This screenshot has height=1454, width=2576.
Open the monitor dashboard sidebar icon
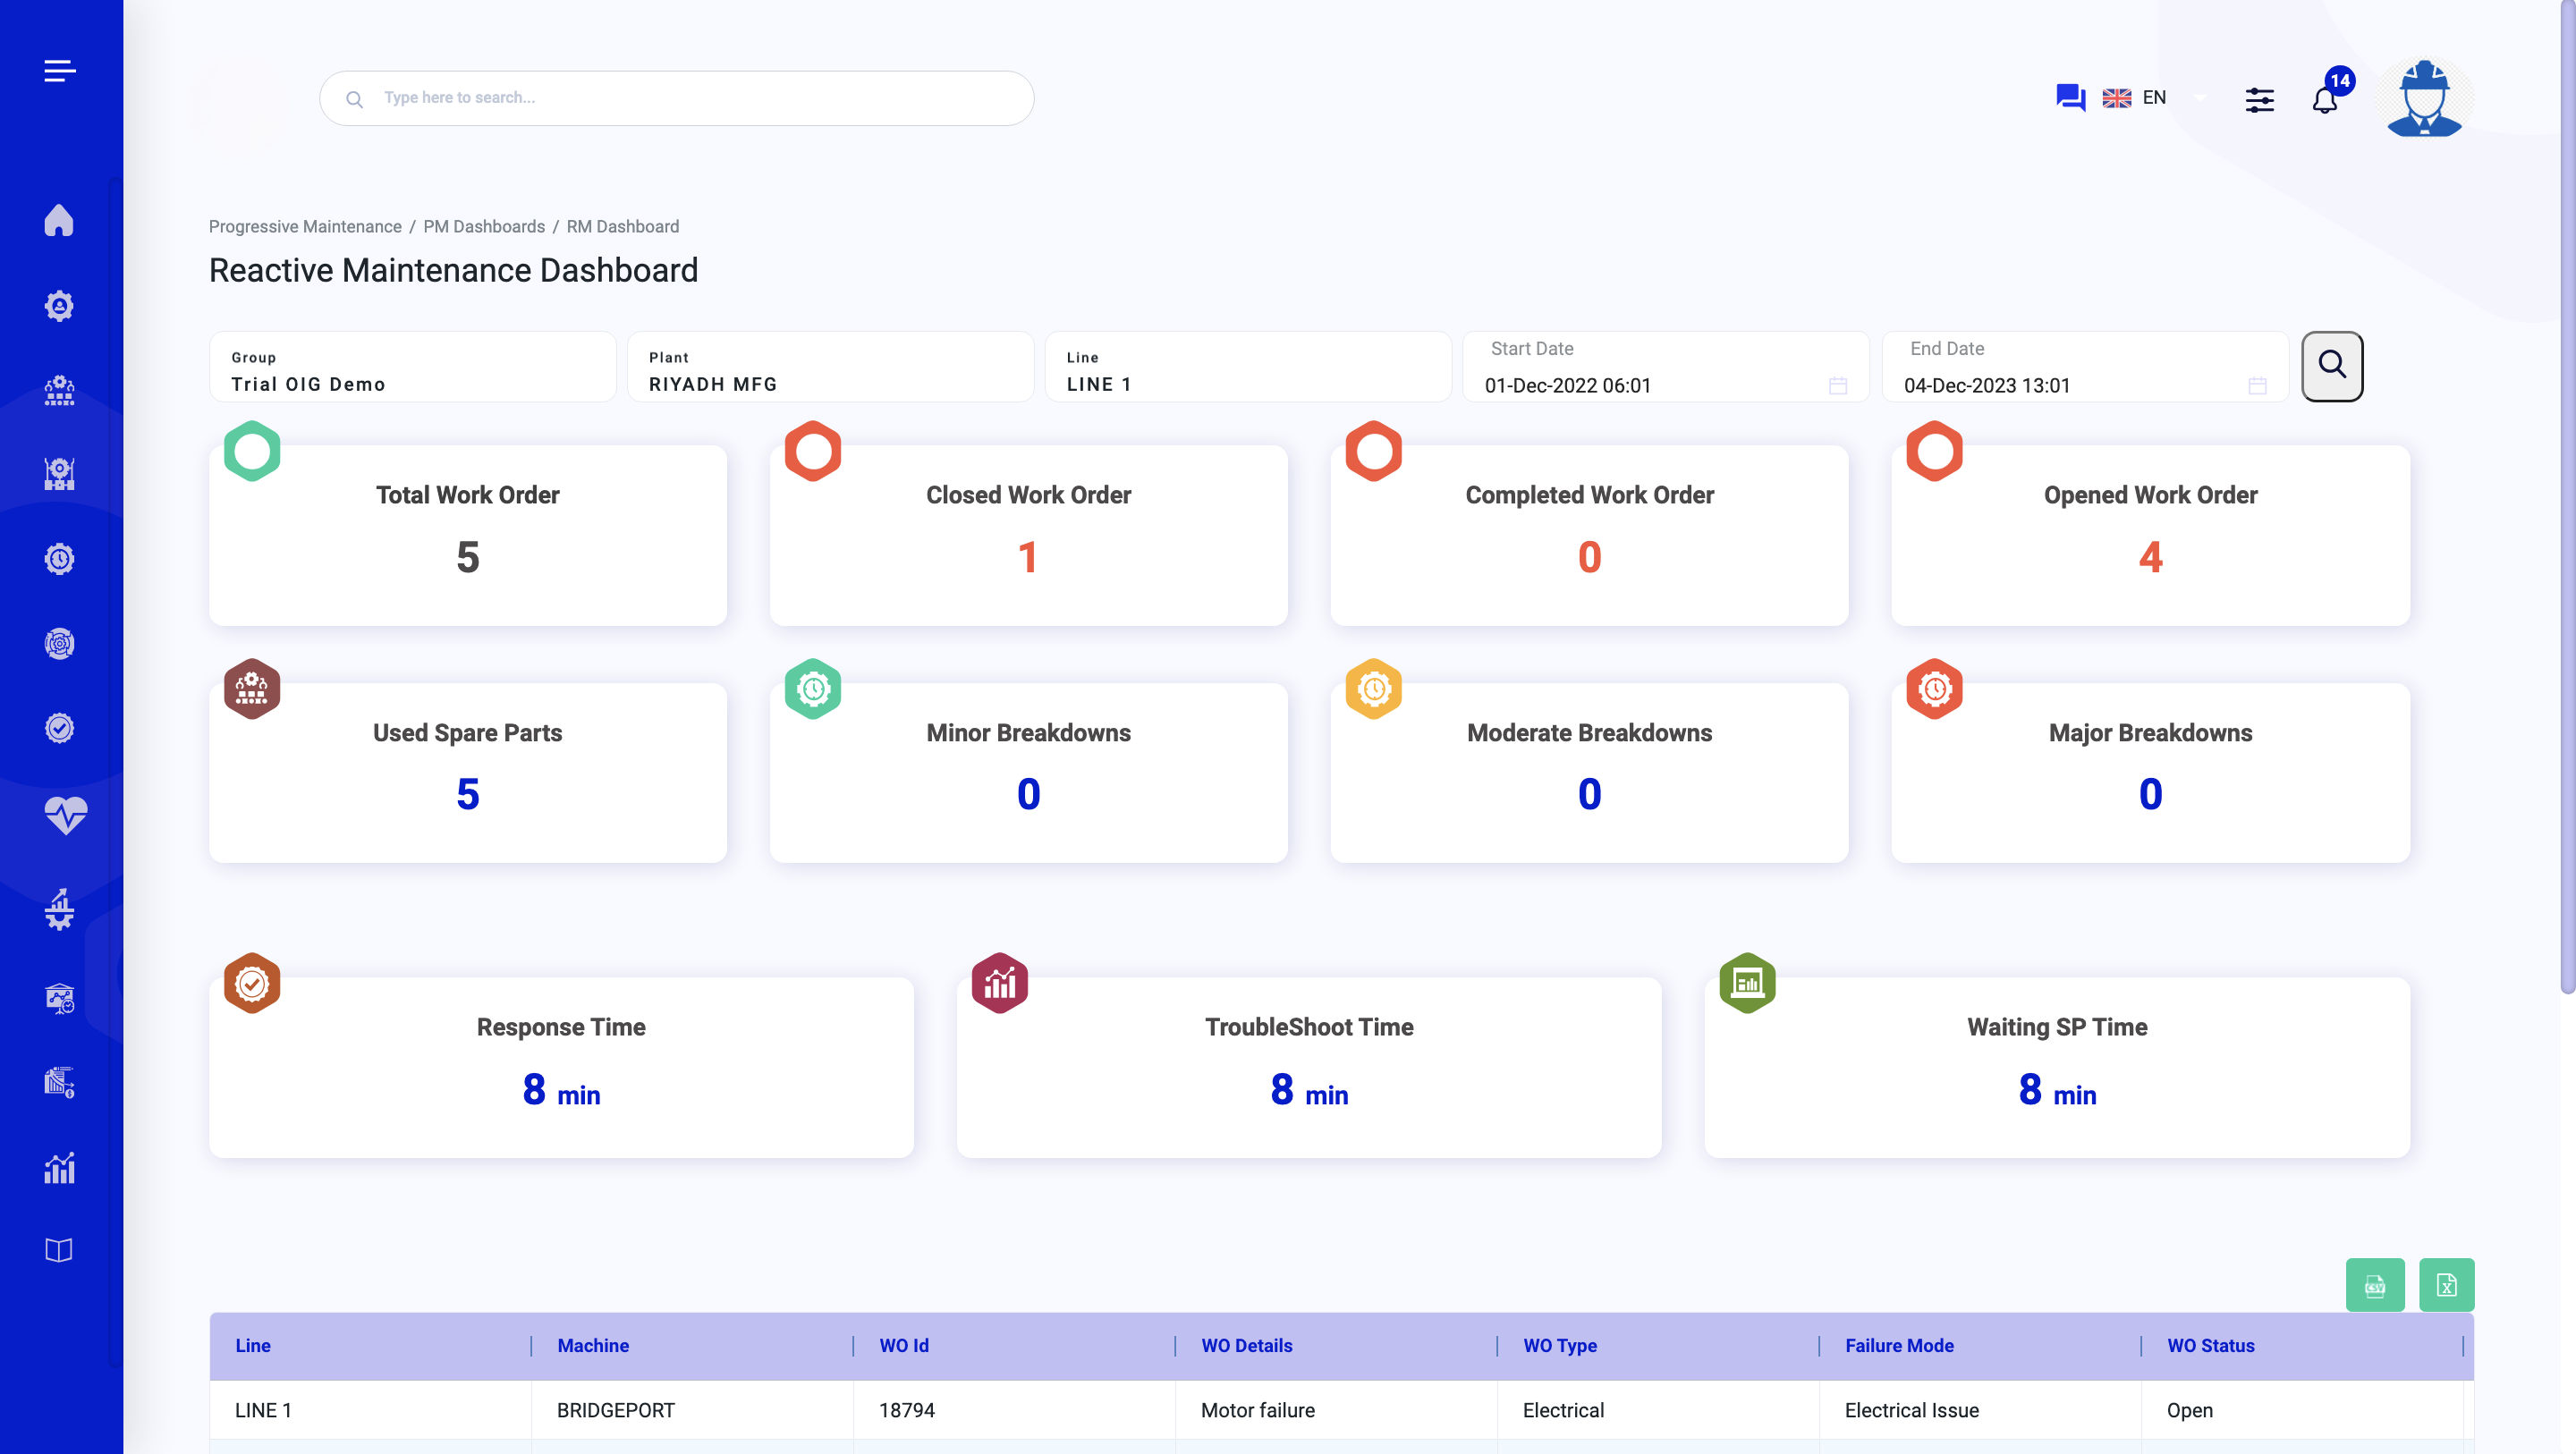pyautogui.click(x=59, y=998)
